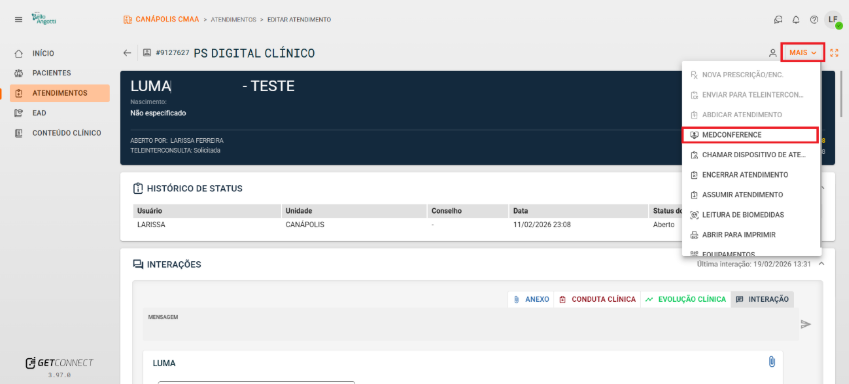
Task: Open the help question-mark icon
Action: pyautogui.click(x=814, y=20)
